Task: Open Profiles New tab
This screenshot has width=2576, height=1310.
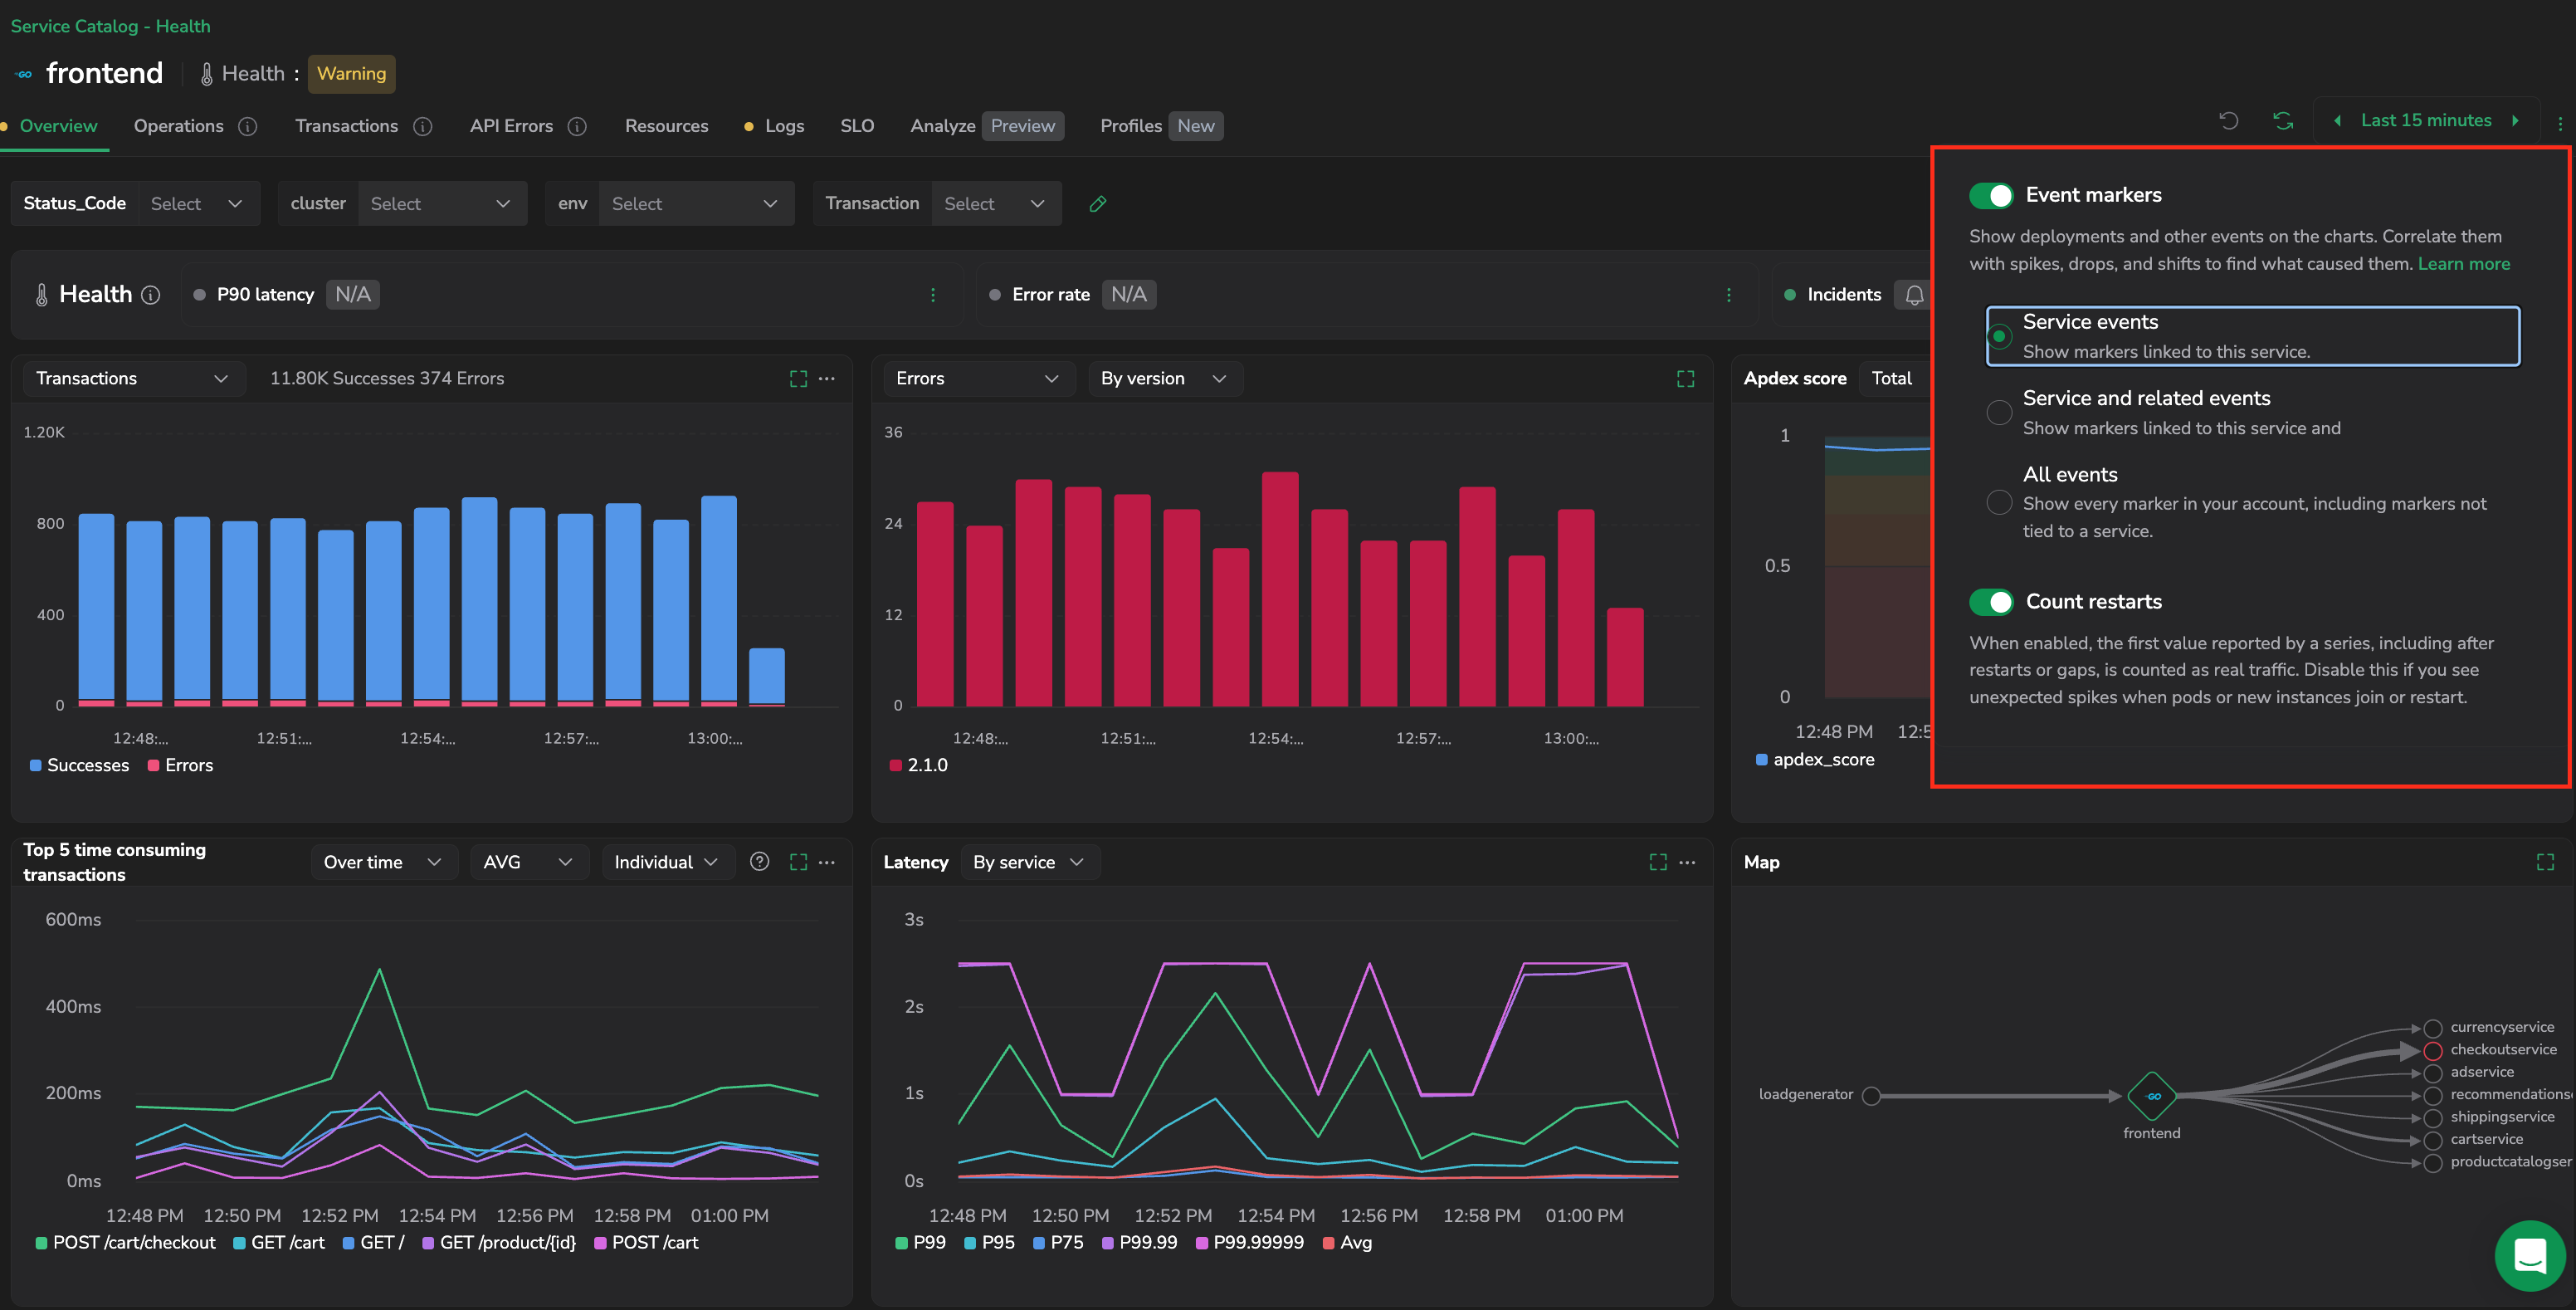Action: pos(1161,127)
